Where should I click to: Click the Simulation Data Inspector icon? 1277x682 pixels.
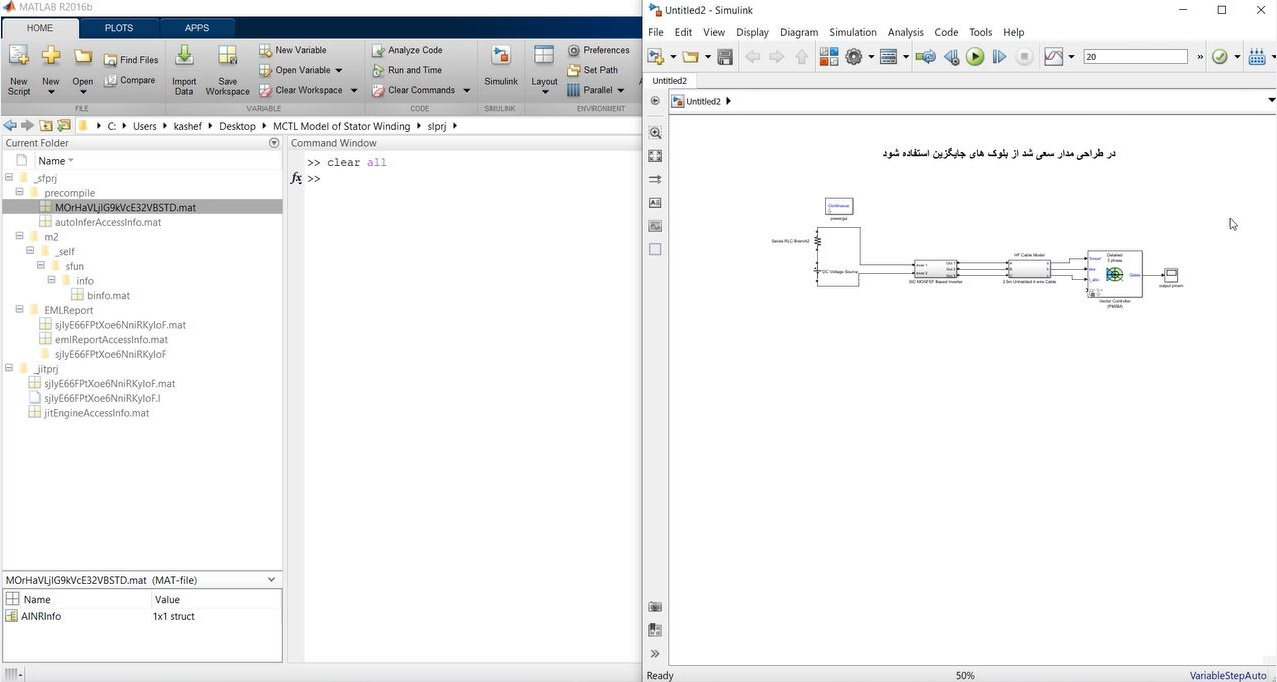pyautogui.click(x=1054, y=57)
